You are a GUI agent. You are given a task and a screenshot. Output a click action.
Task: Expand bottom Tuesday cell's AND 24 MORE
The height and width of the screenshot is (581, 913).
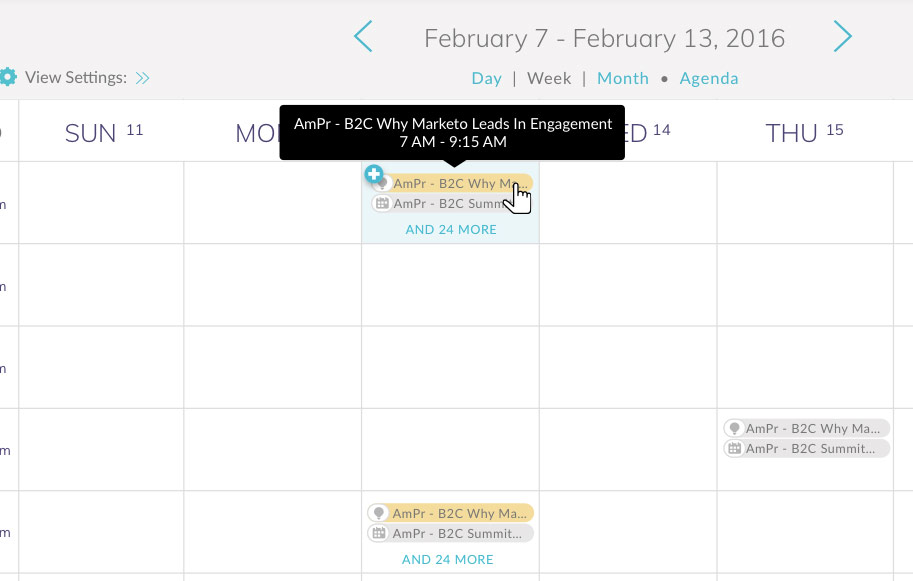coord(448,560)
